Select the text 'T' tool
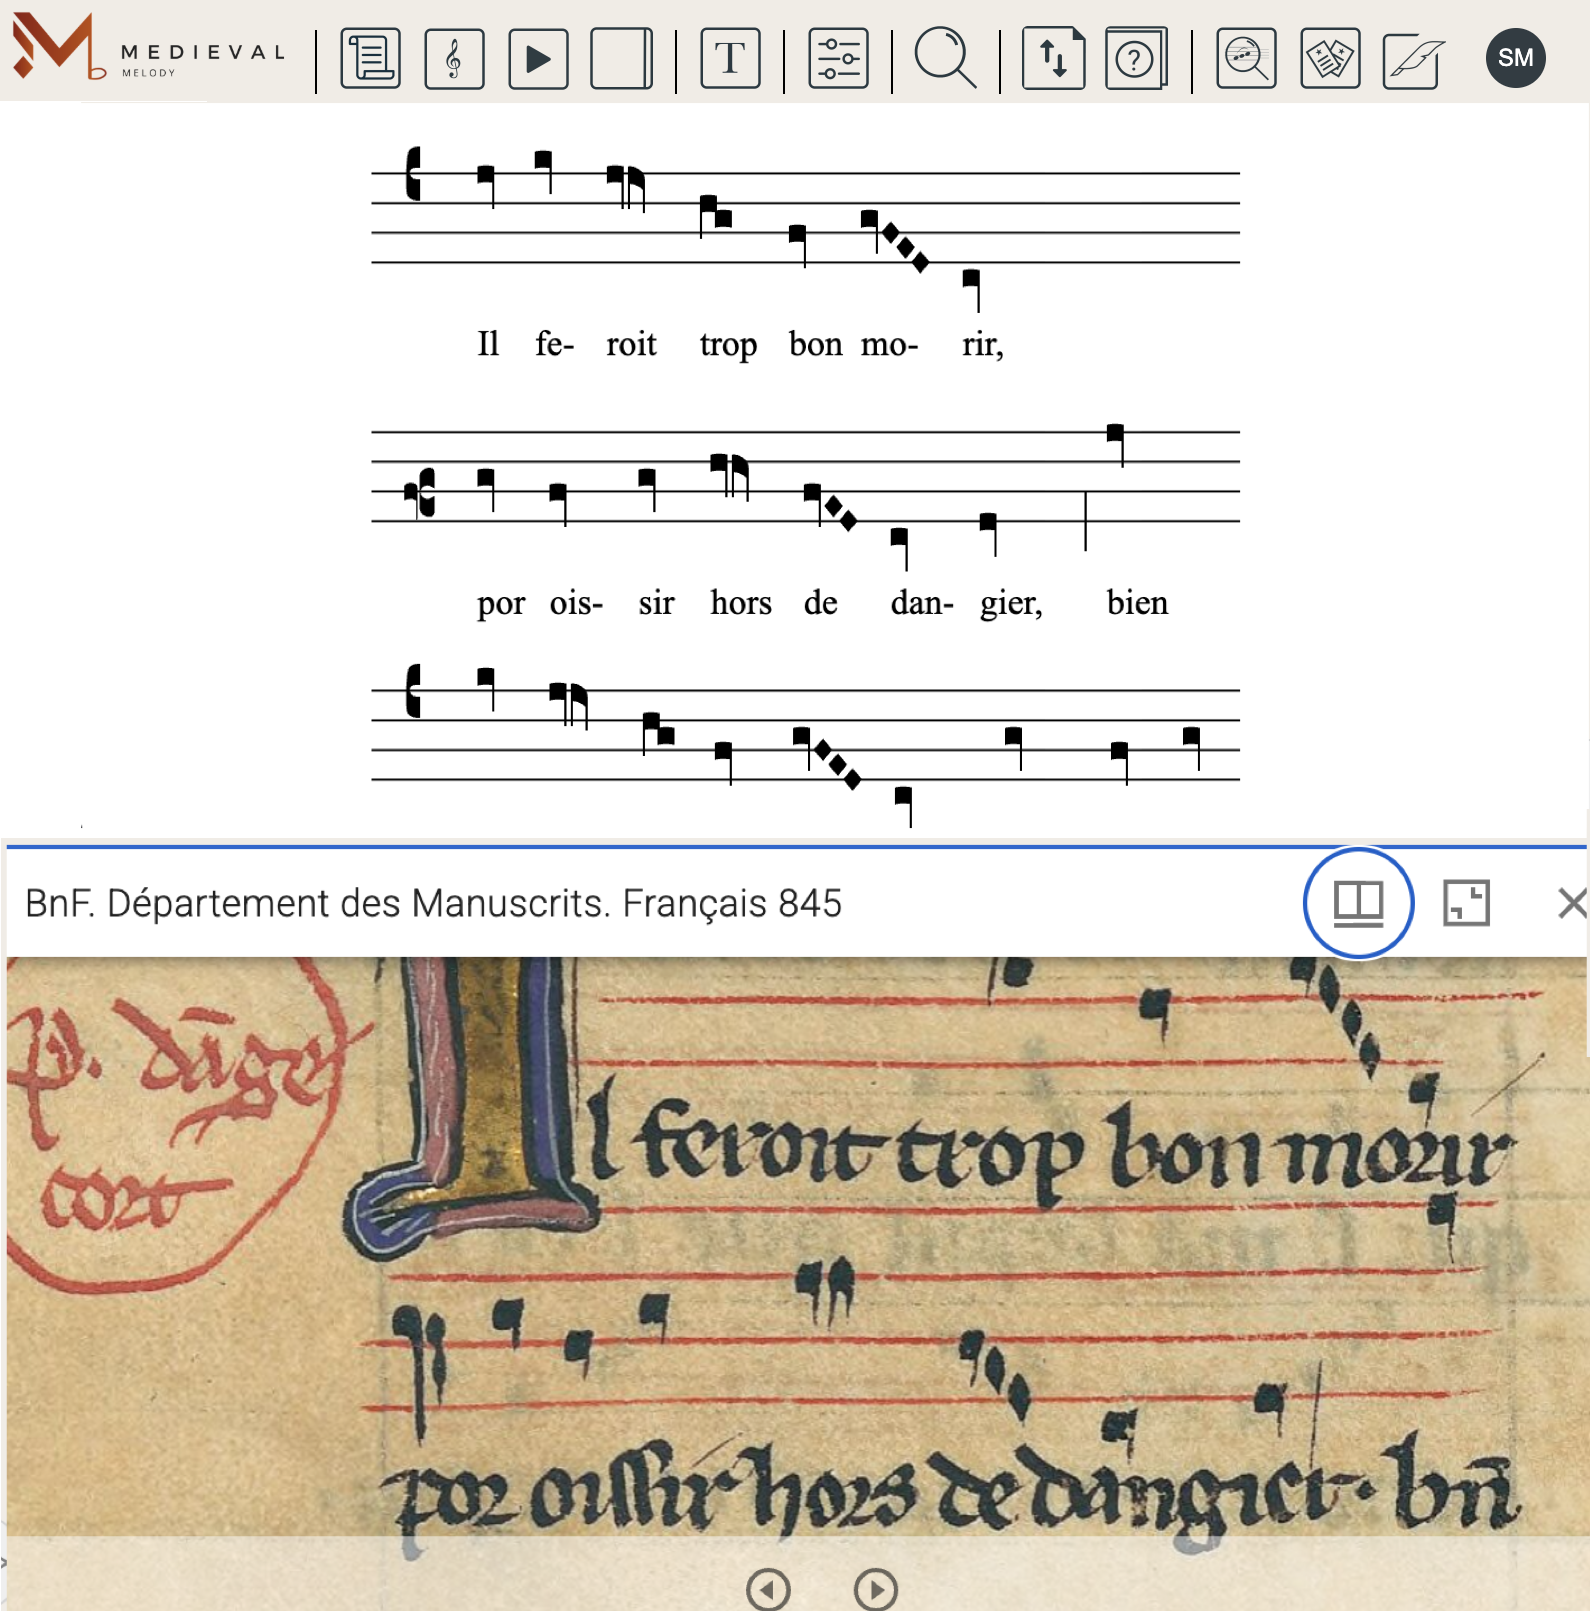The height and width of the screenshot is (1611, 1590). point(730,59)
